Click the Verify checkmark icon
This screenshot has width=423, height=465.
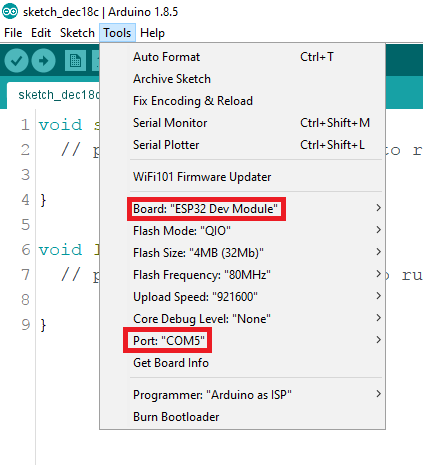coord(16,61)
